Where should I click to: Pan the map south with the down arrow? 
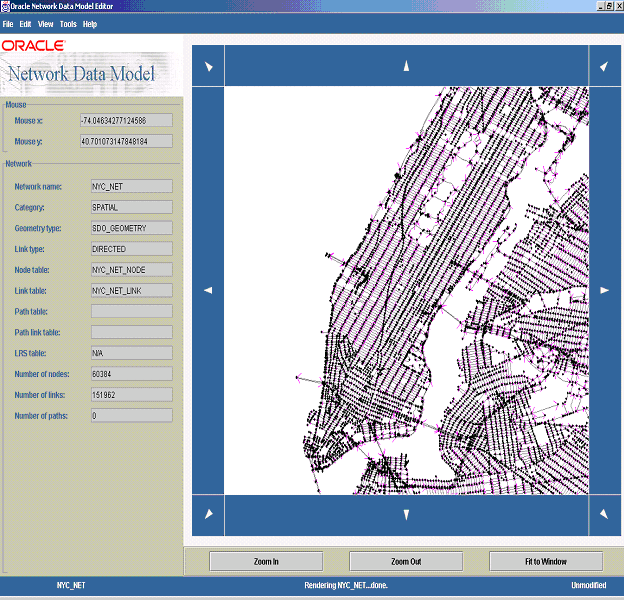click(x=406, y=515)
